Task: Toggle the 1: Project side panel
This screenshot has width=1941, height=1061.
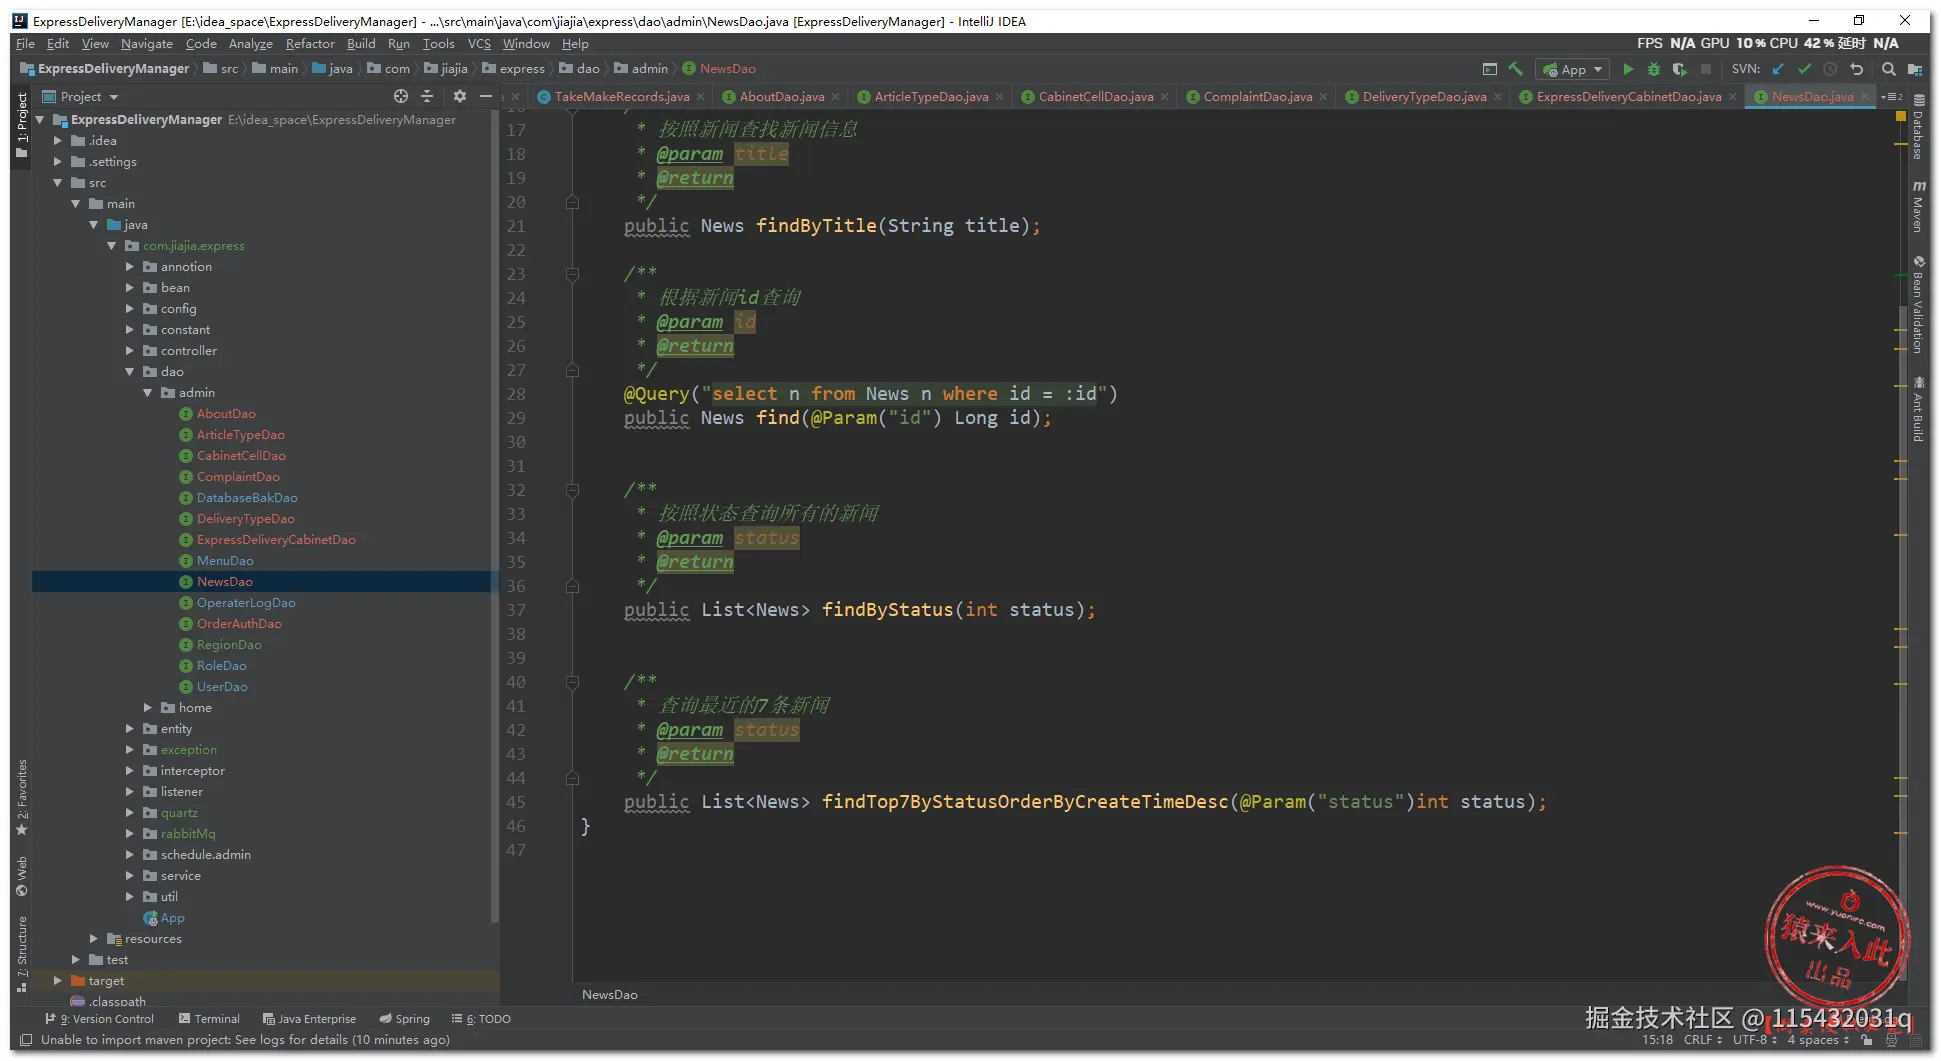Action: coord(22,125)
